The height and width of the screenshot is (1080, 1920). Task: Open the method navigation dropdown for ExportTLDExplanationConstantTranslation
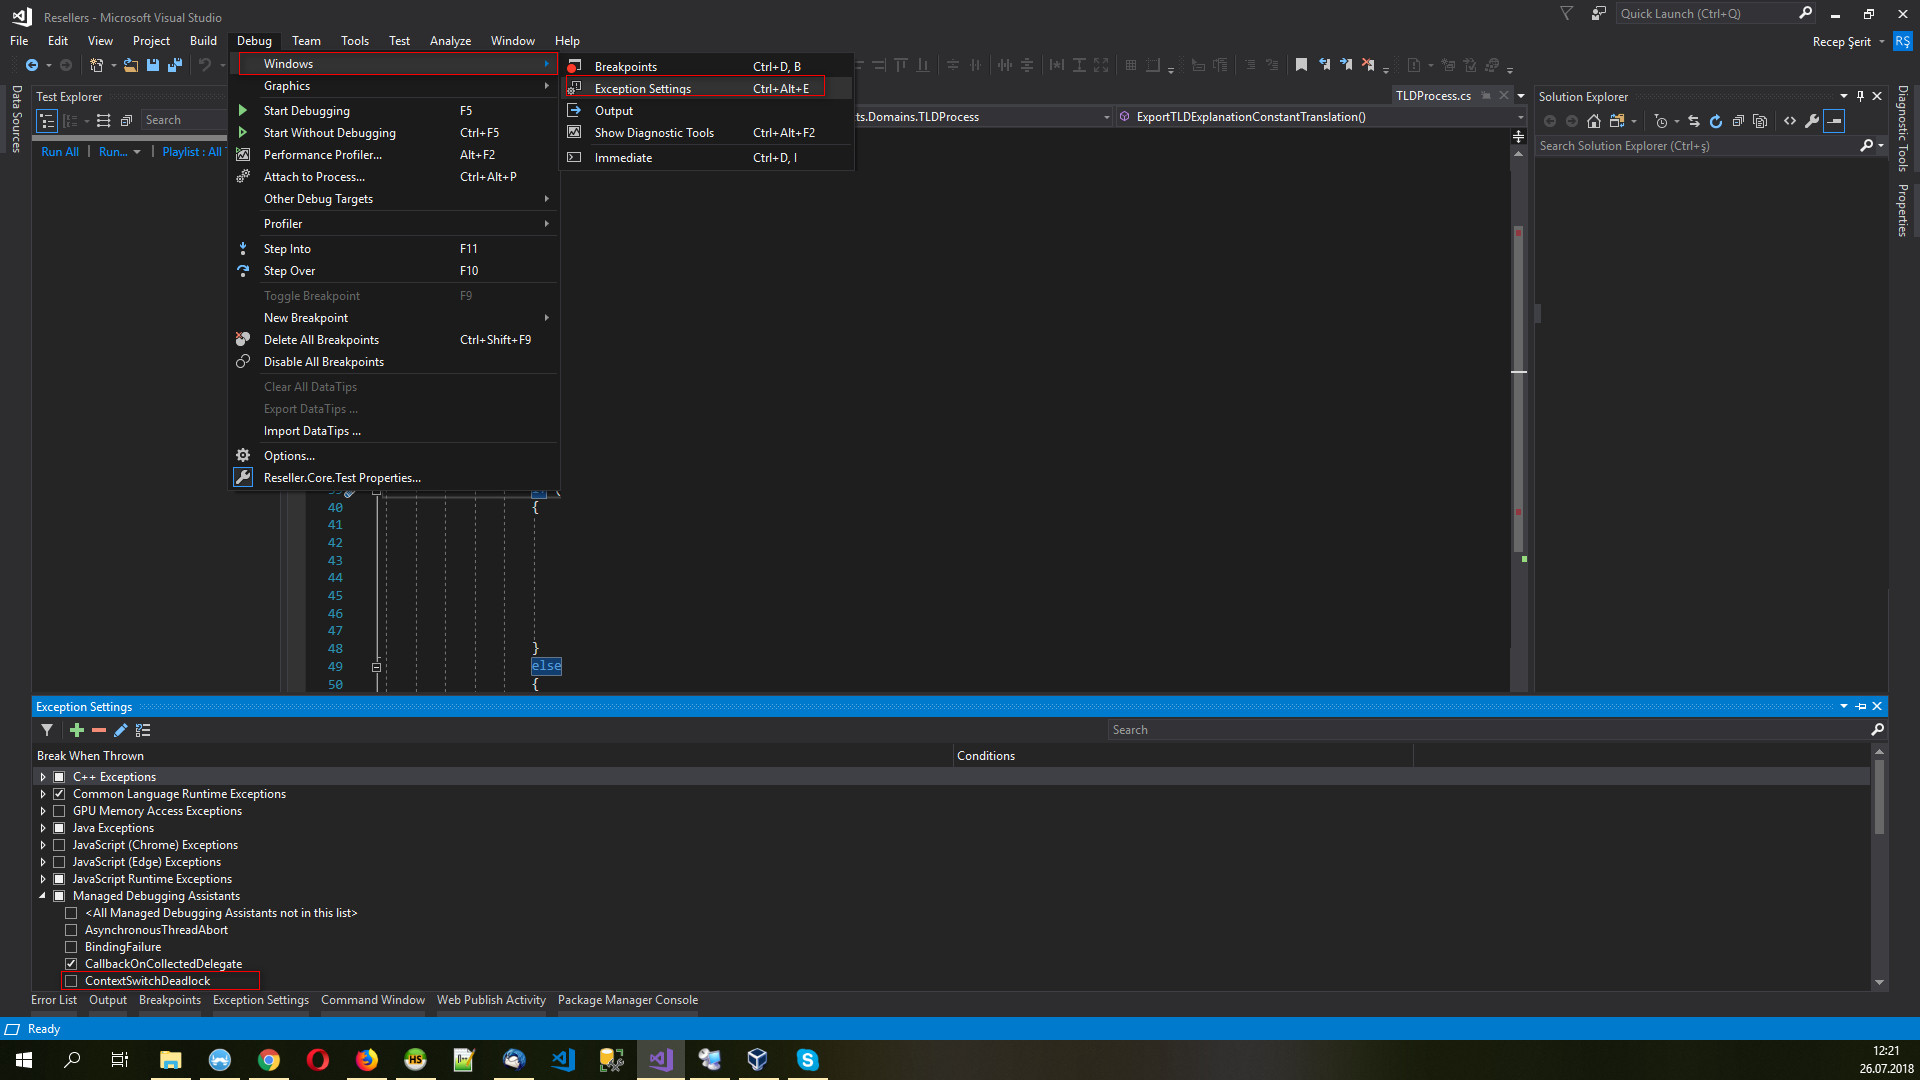pos(1521,117)
